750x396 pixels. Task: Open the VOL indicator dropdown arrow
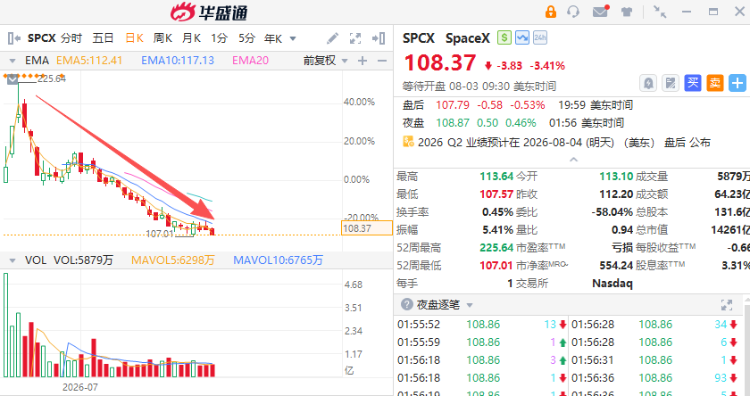click(12, 260)
